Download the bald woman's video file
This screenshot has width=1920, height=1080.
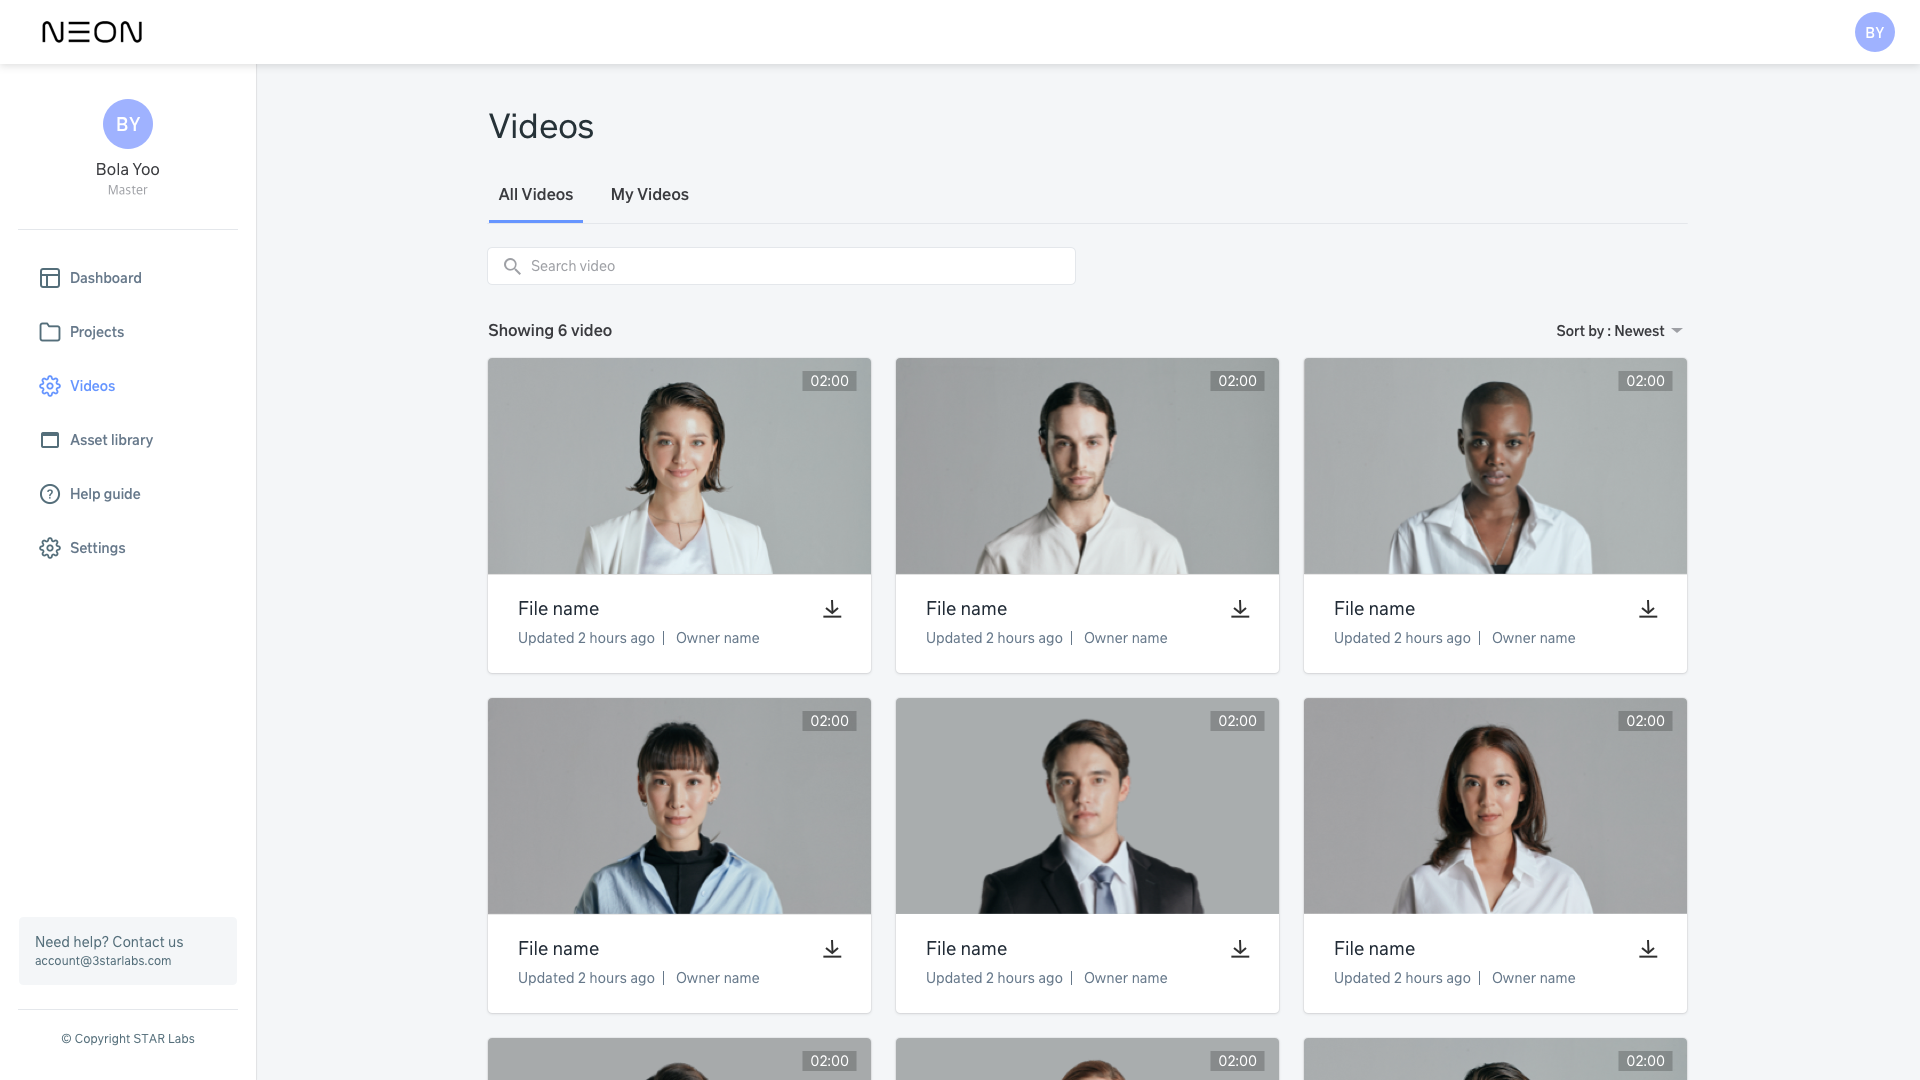[x=1648, y=609]
